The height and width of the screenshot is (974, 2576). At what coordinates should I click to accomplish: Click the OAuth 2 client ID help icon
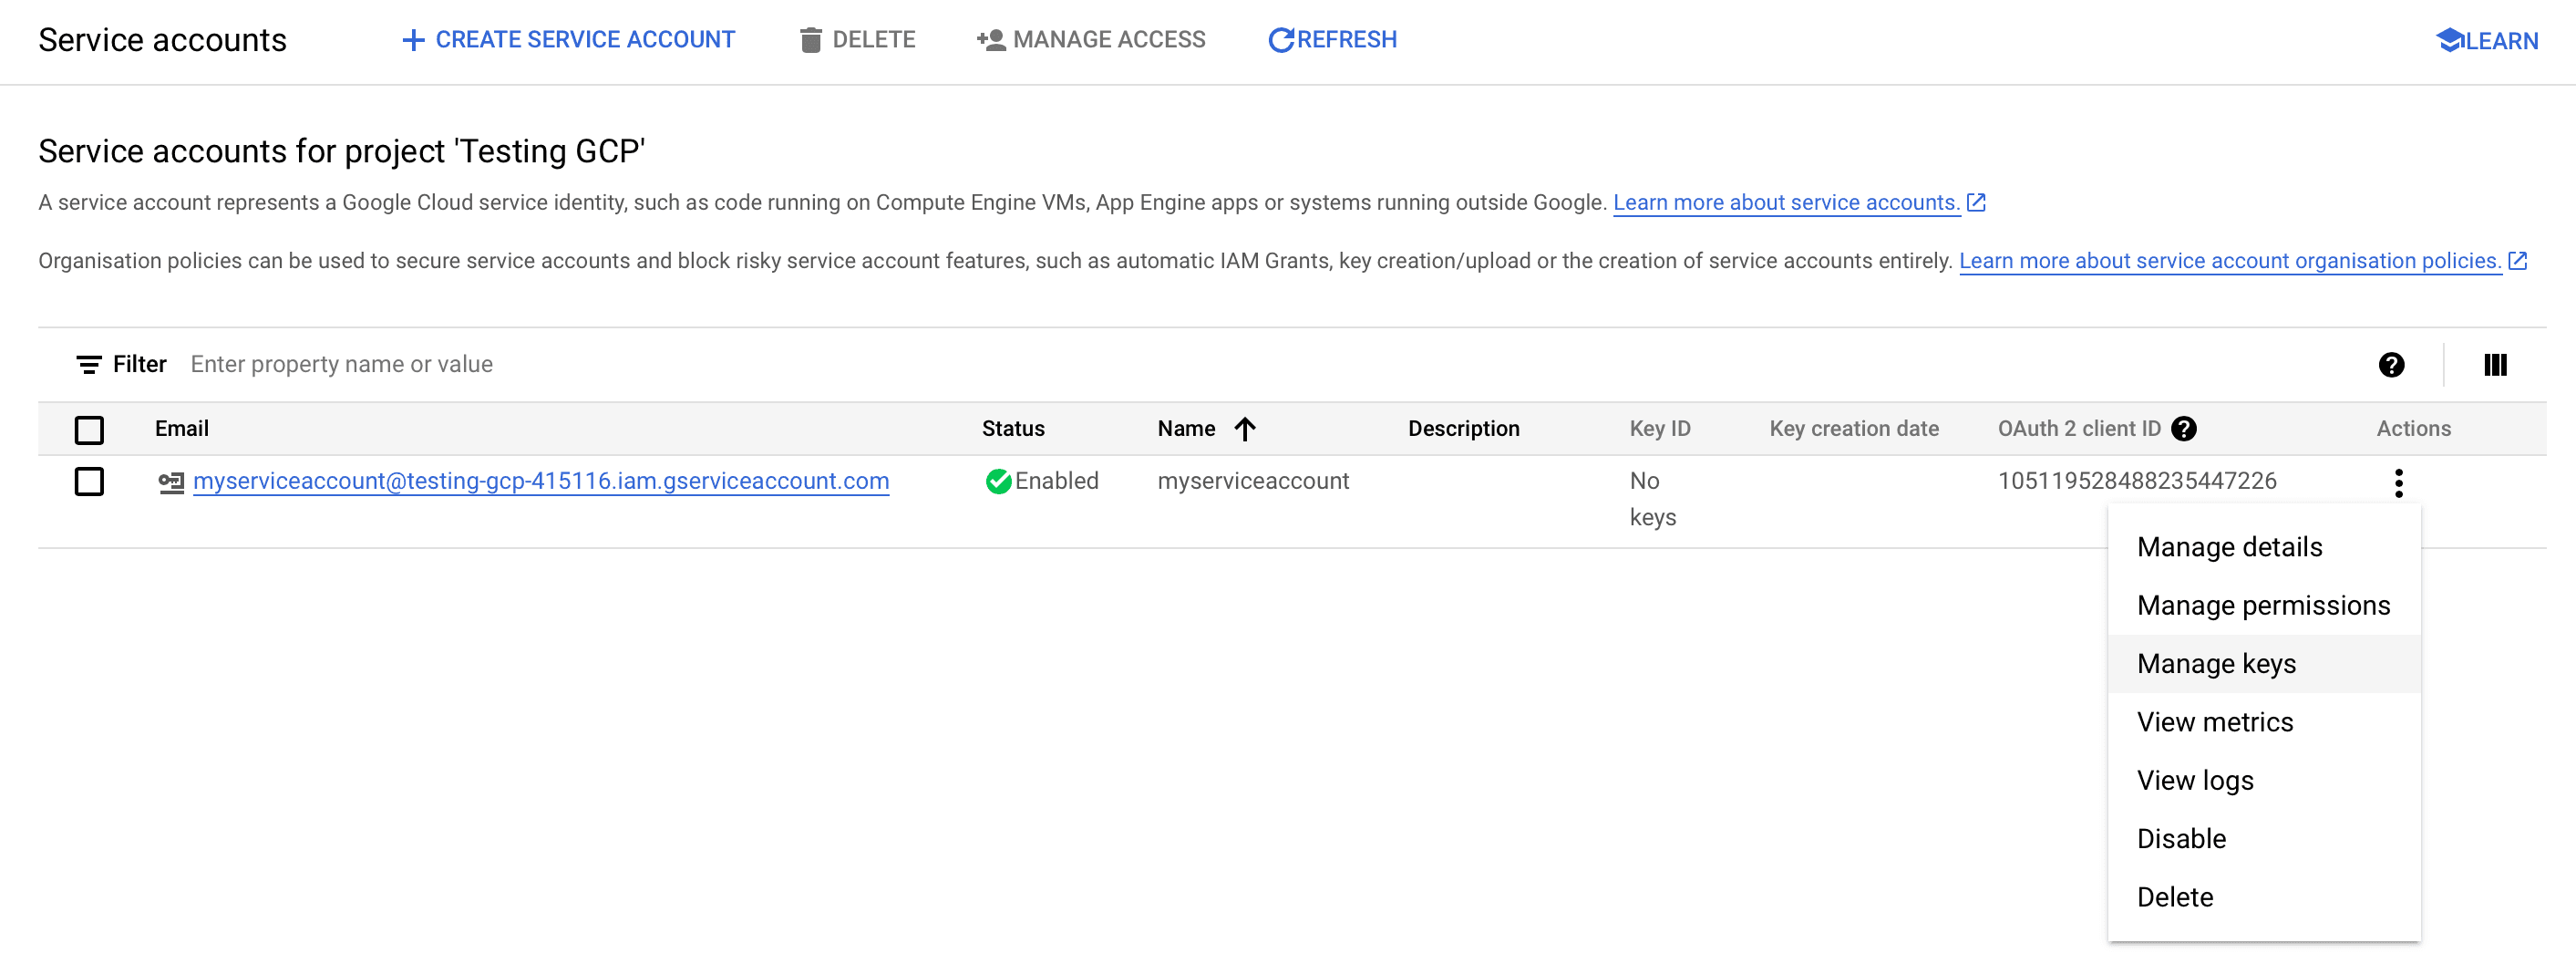pos(2184,429)
